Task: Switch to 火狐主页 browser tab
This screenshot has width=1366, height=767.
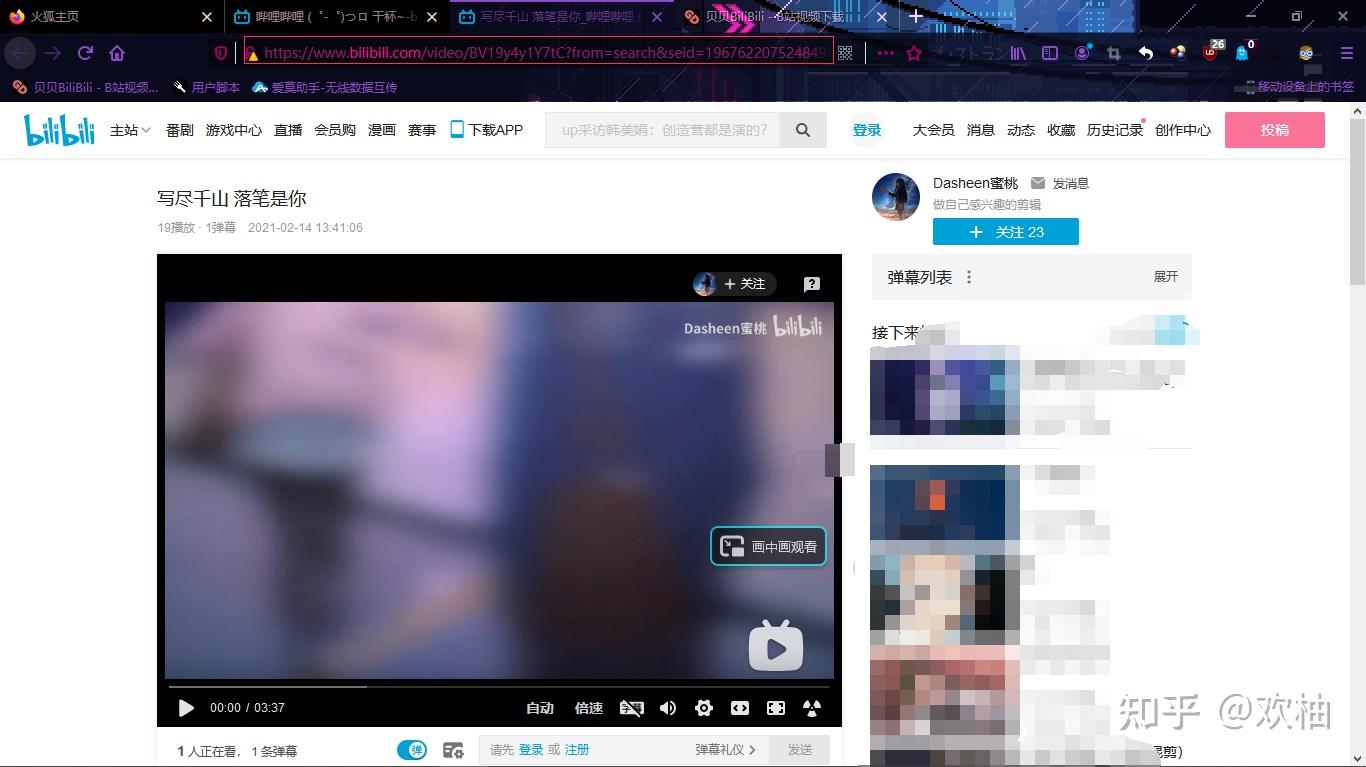Action: [x=110, y=17]
